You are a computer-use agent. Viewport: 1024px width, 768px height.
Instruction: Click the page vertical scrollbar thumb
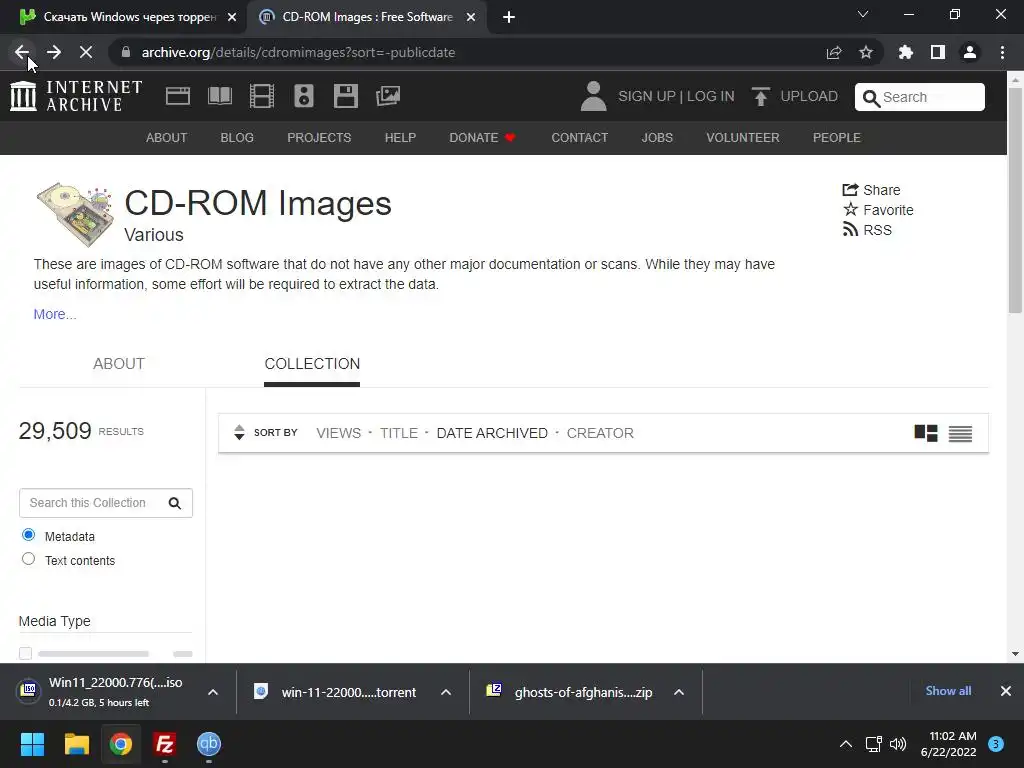1015,201
